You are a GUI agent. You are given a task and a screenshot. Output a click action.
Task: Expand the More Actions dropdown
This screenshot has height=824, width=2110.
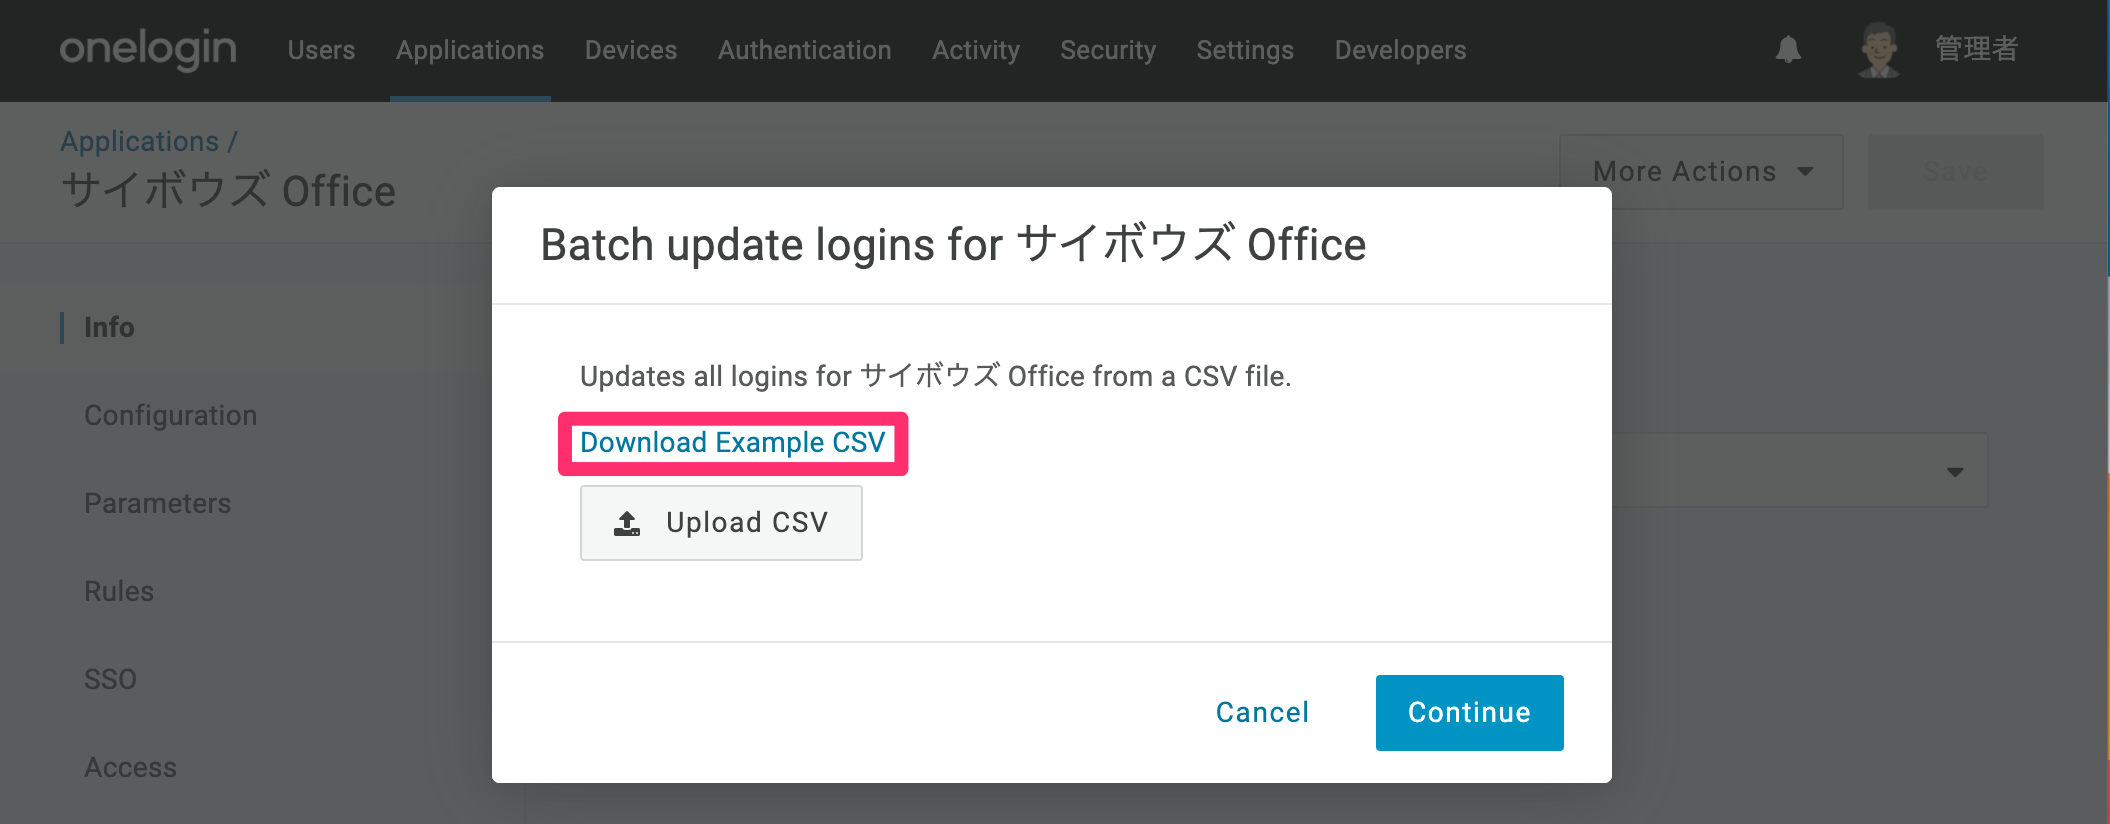[x=1701, y=172]
